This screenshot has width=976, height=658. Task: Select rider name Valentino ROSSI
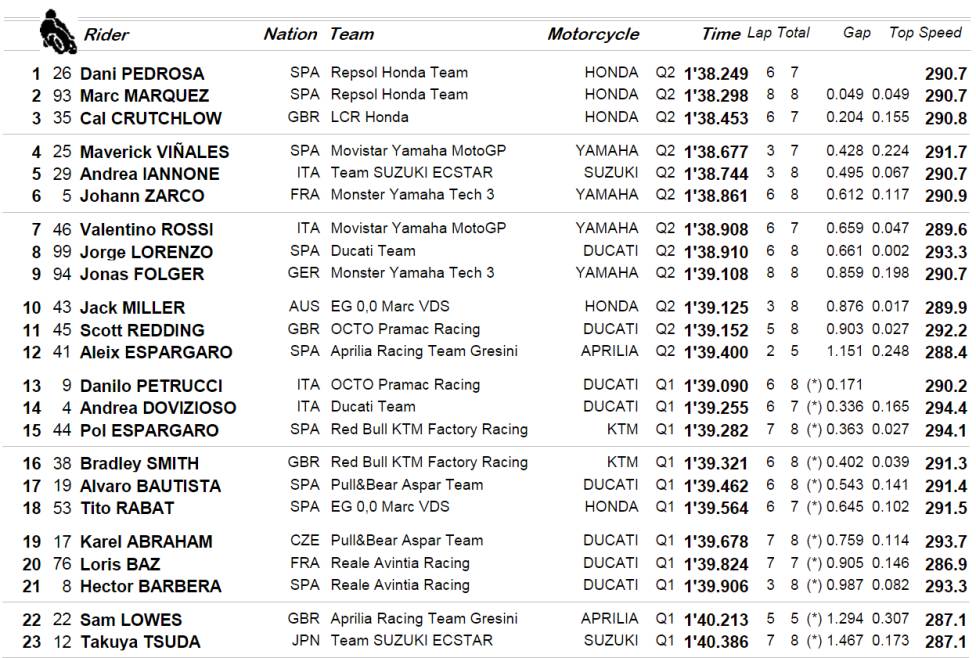coord(146,230)
